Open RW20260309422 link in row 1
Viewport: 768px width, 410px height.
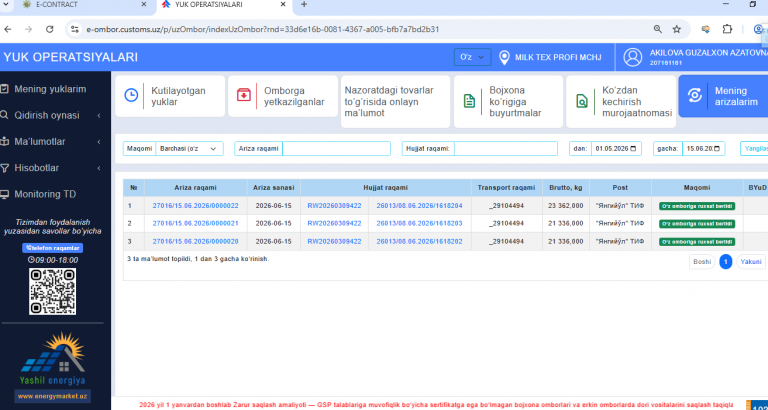pos(334,206)
